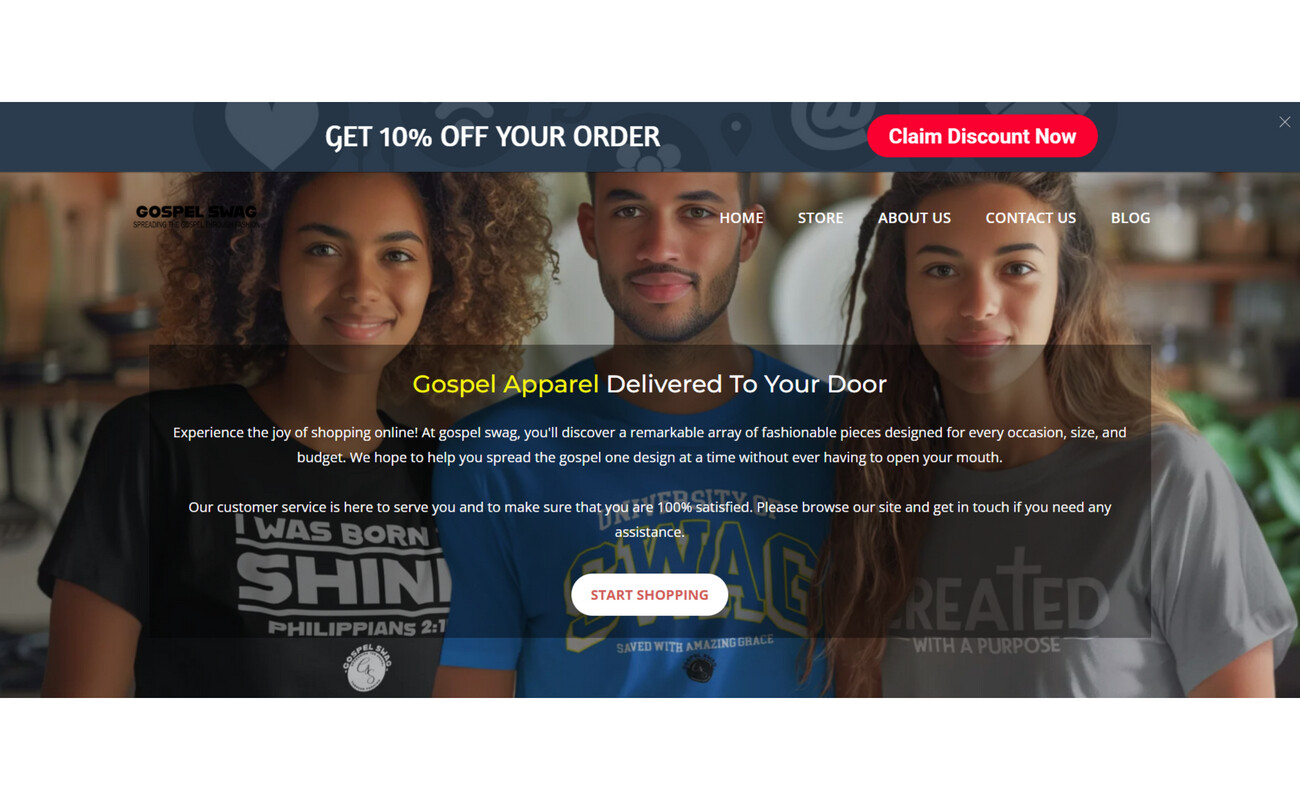The image size is (1300, 800).
Task: Click the round Gospel Swag badge on black shirt
Action: [366, 667]
